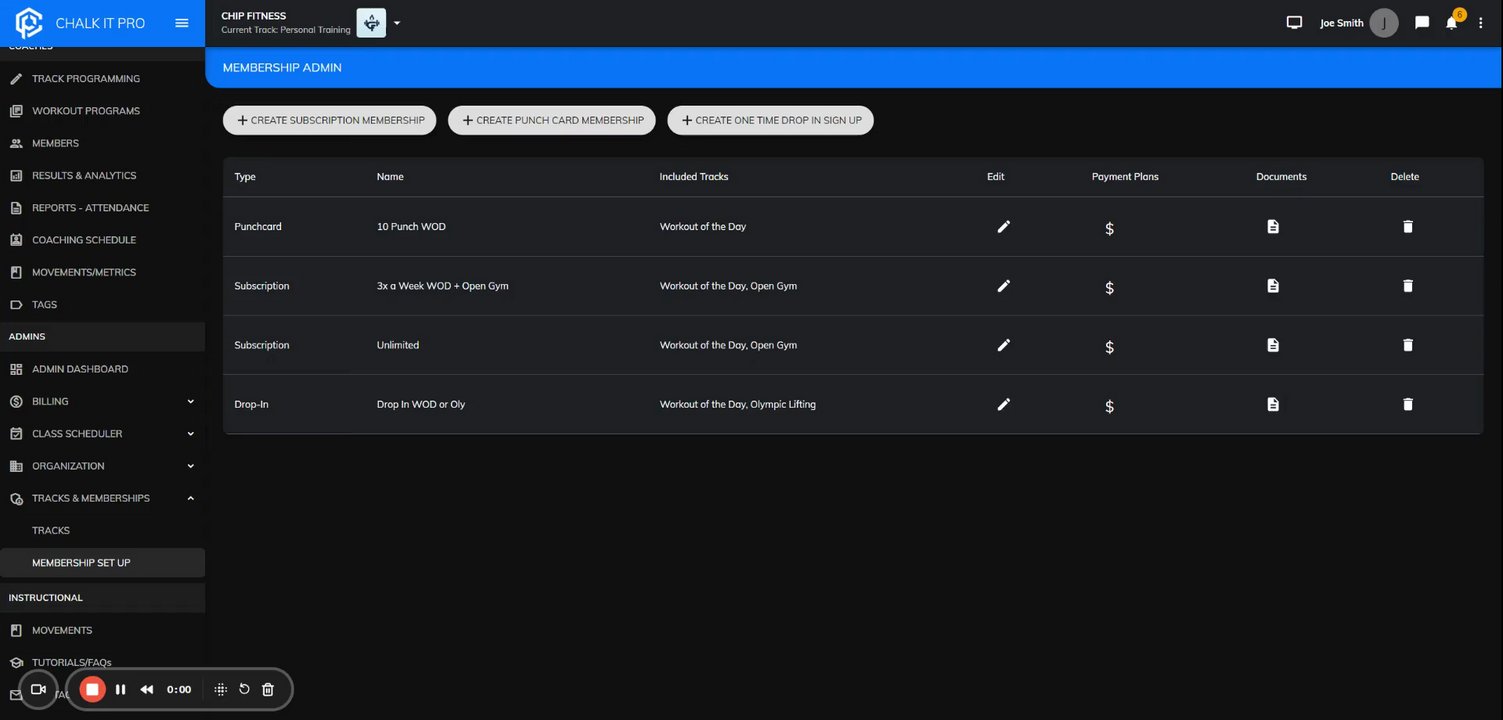Open the recorder effects grid icon

(221, 689)
